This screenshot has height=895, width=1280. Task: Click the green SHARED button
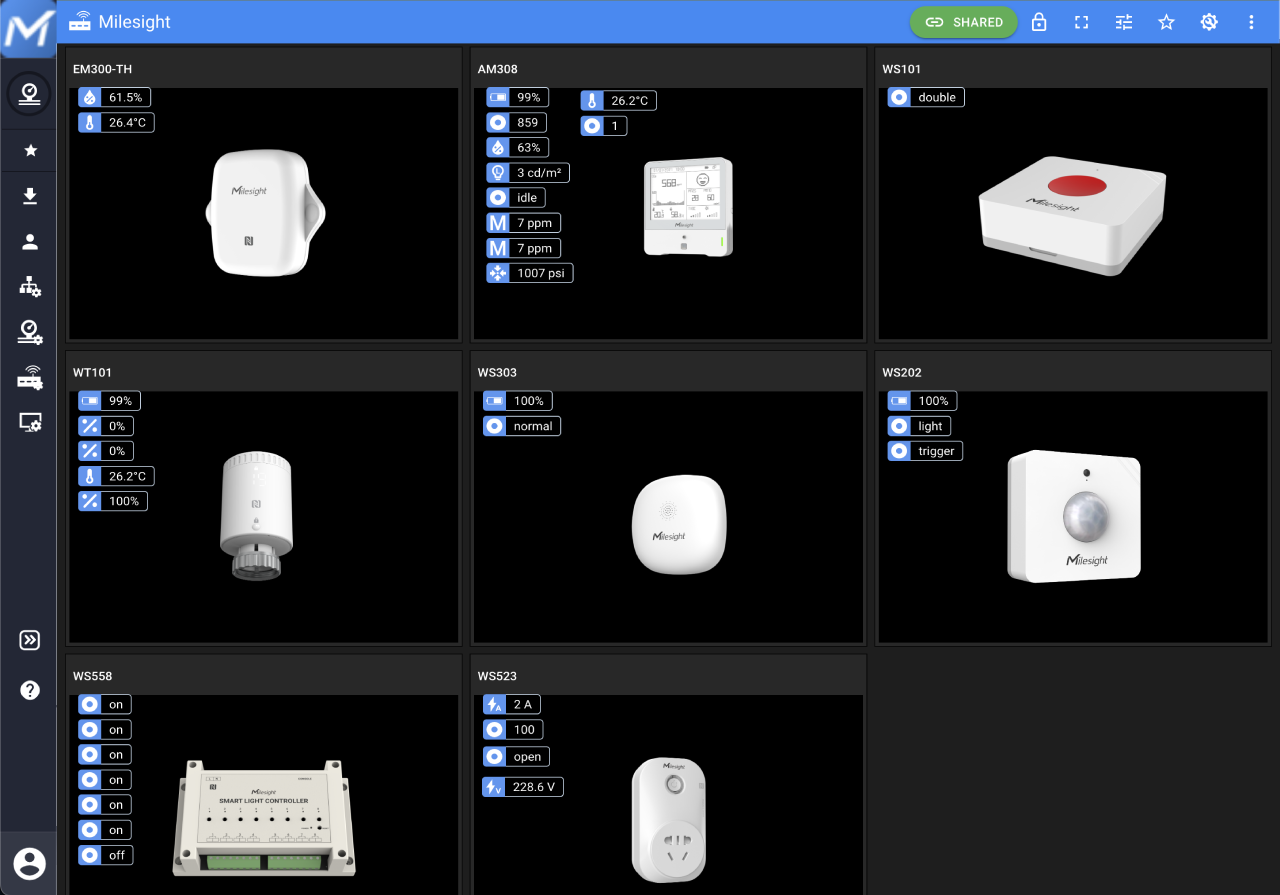pos(963,21)
